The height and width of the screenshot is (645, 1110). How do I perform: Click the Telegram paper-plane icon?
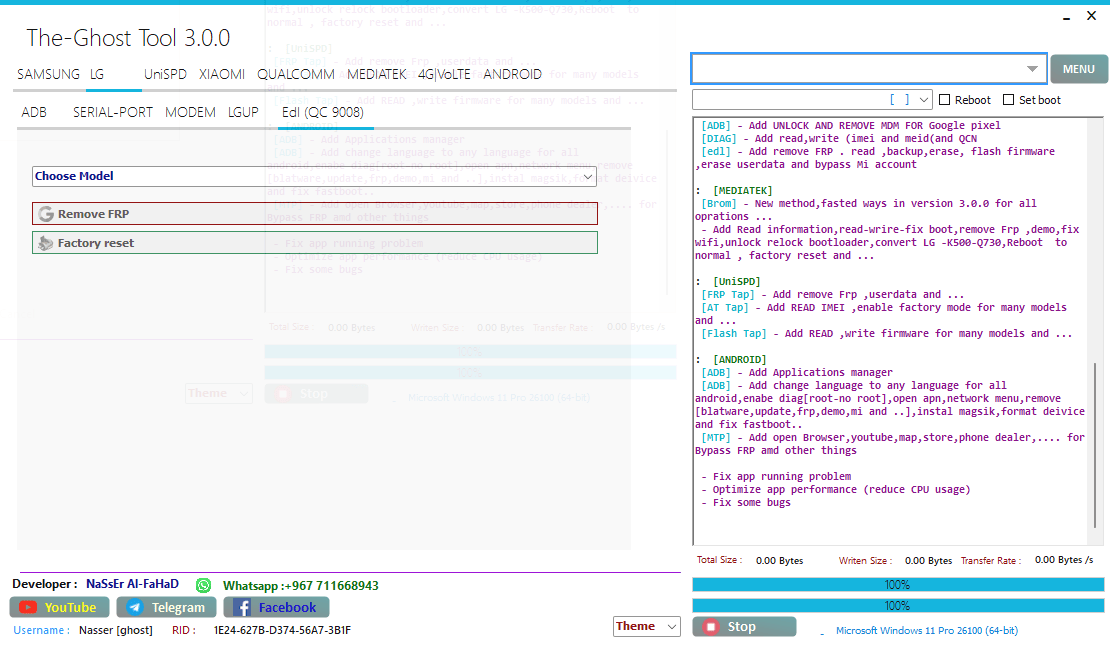[134, 607]
